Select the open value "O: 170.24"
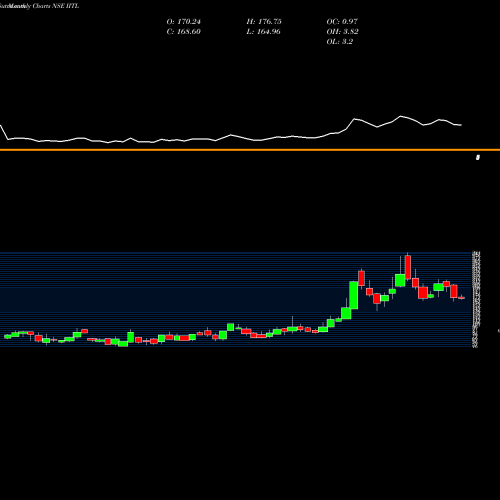The image size is (500, 500). 184,22
